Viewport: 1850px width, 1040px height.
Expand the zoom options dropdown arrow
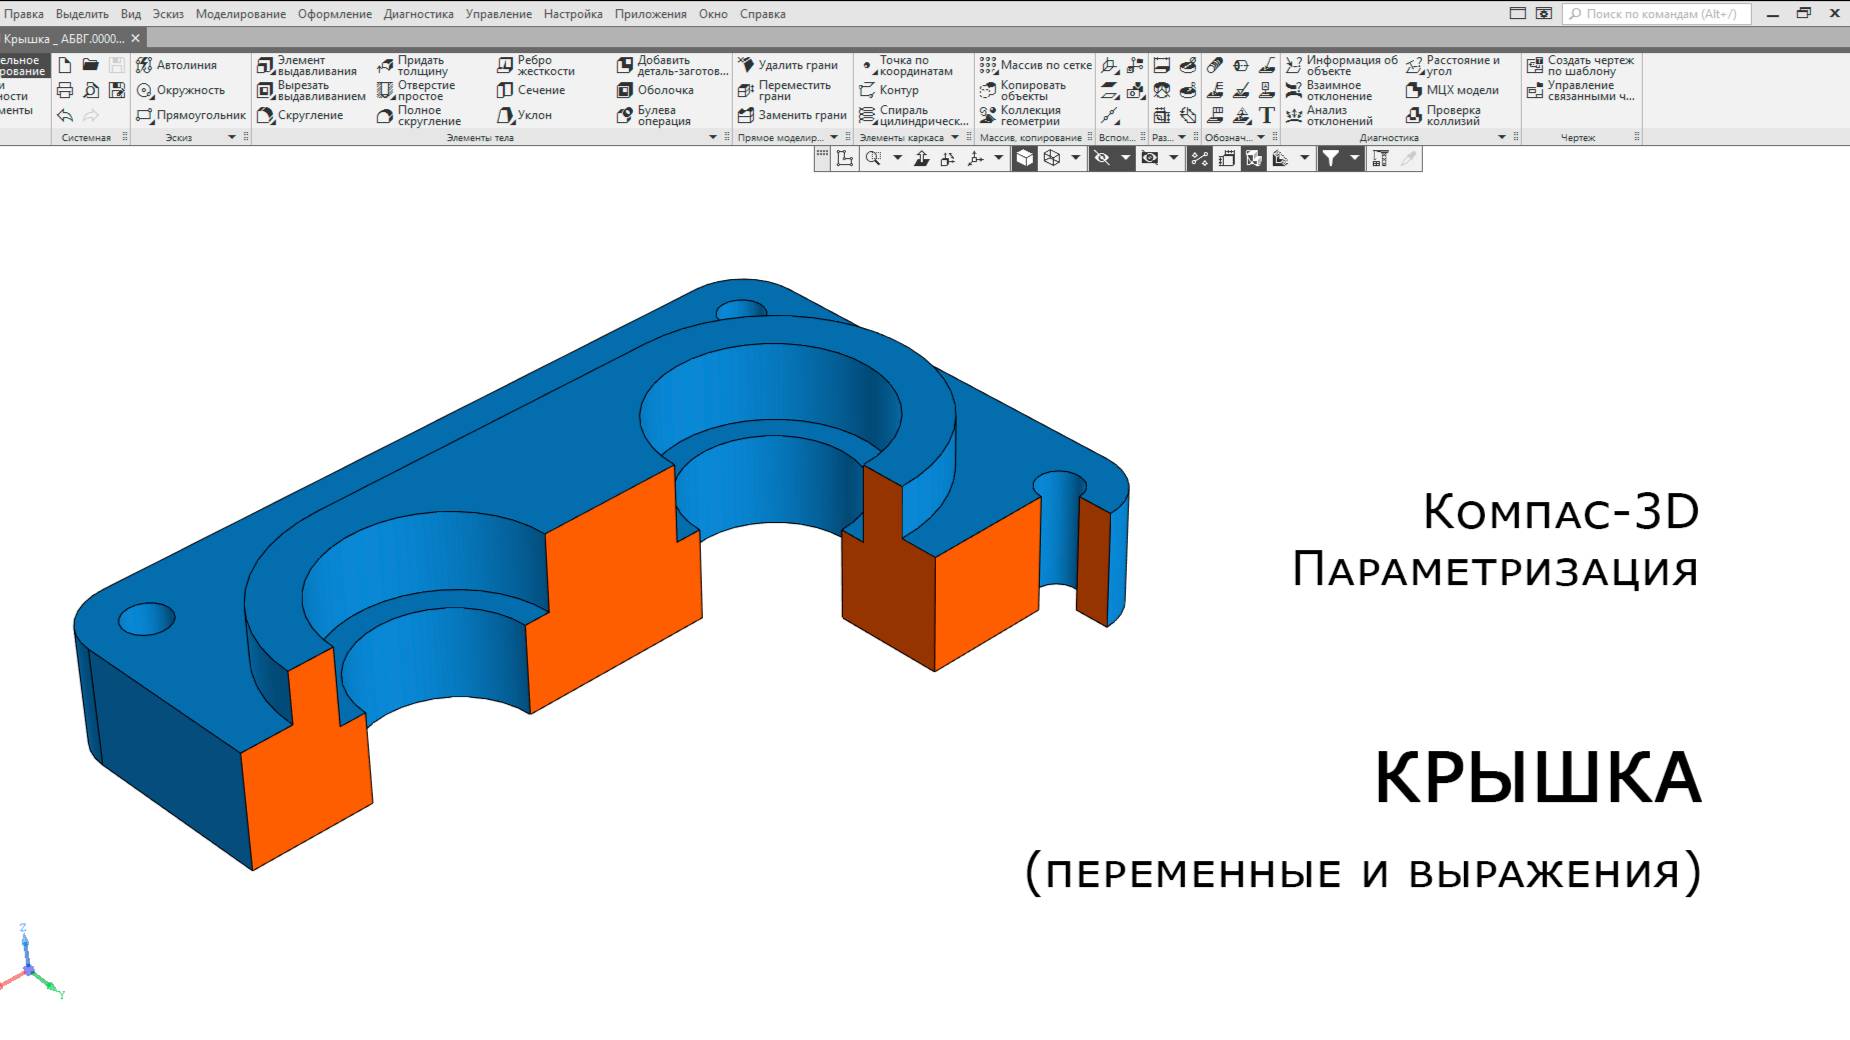pos(896,158)
